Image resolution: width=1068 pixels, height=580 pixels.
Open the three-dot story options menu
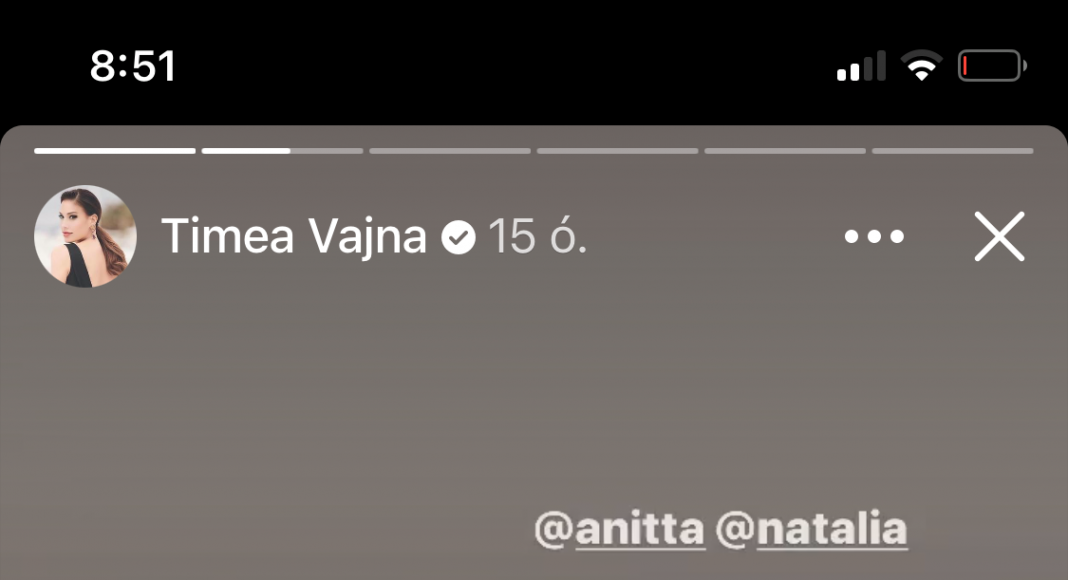tap(874, 236)
